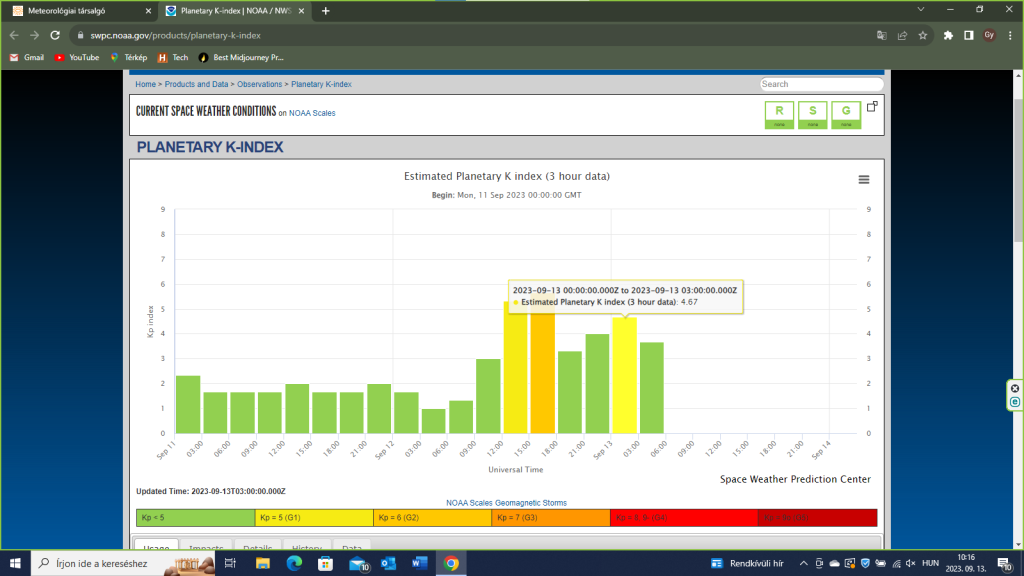Open the chart hamburger context menu
The height and width of the screenshot is (576, 1024).
(864, 179)
